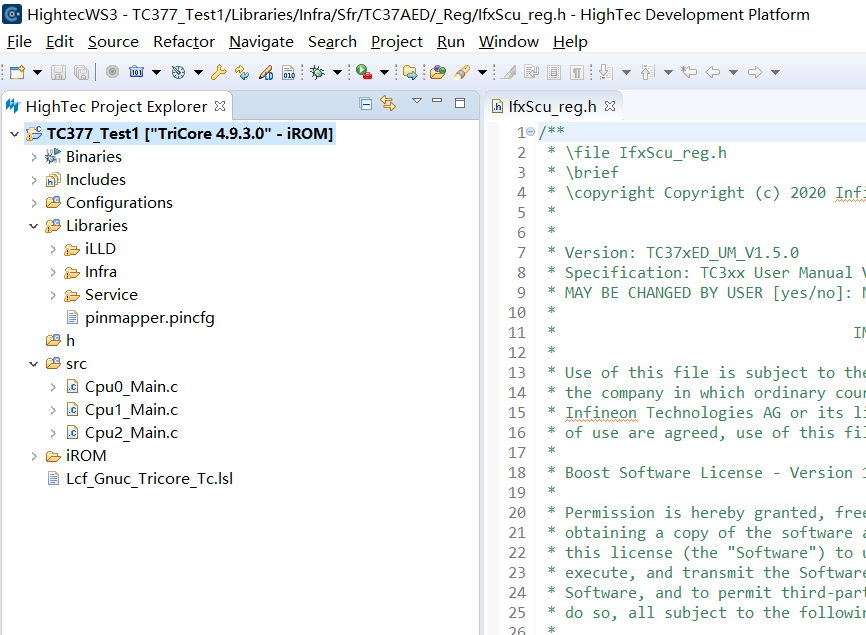
Task: Open the Project Explorer view menu chevron
Action: [x=417, y=102]
